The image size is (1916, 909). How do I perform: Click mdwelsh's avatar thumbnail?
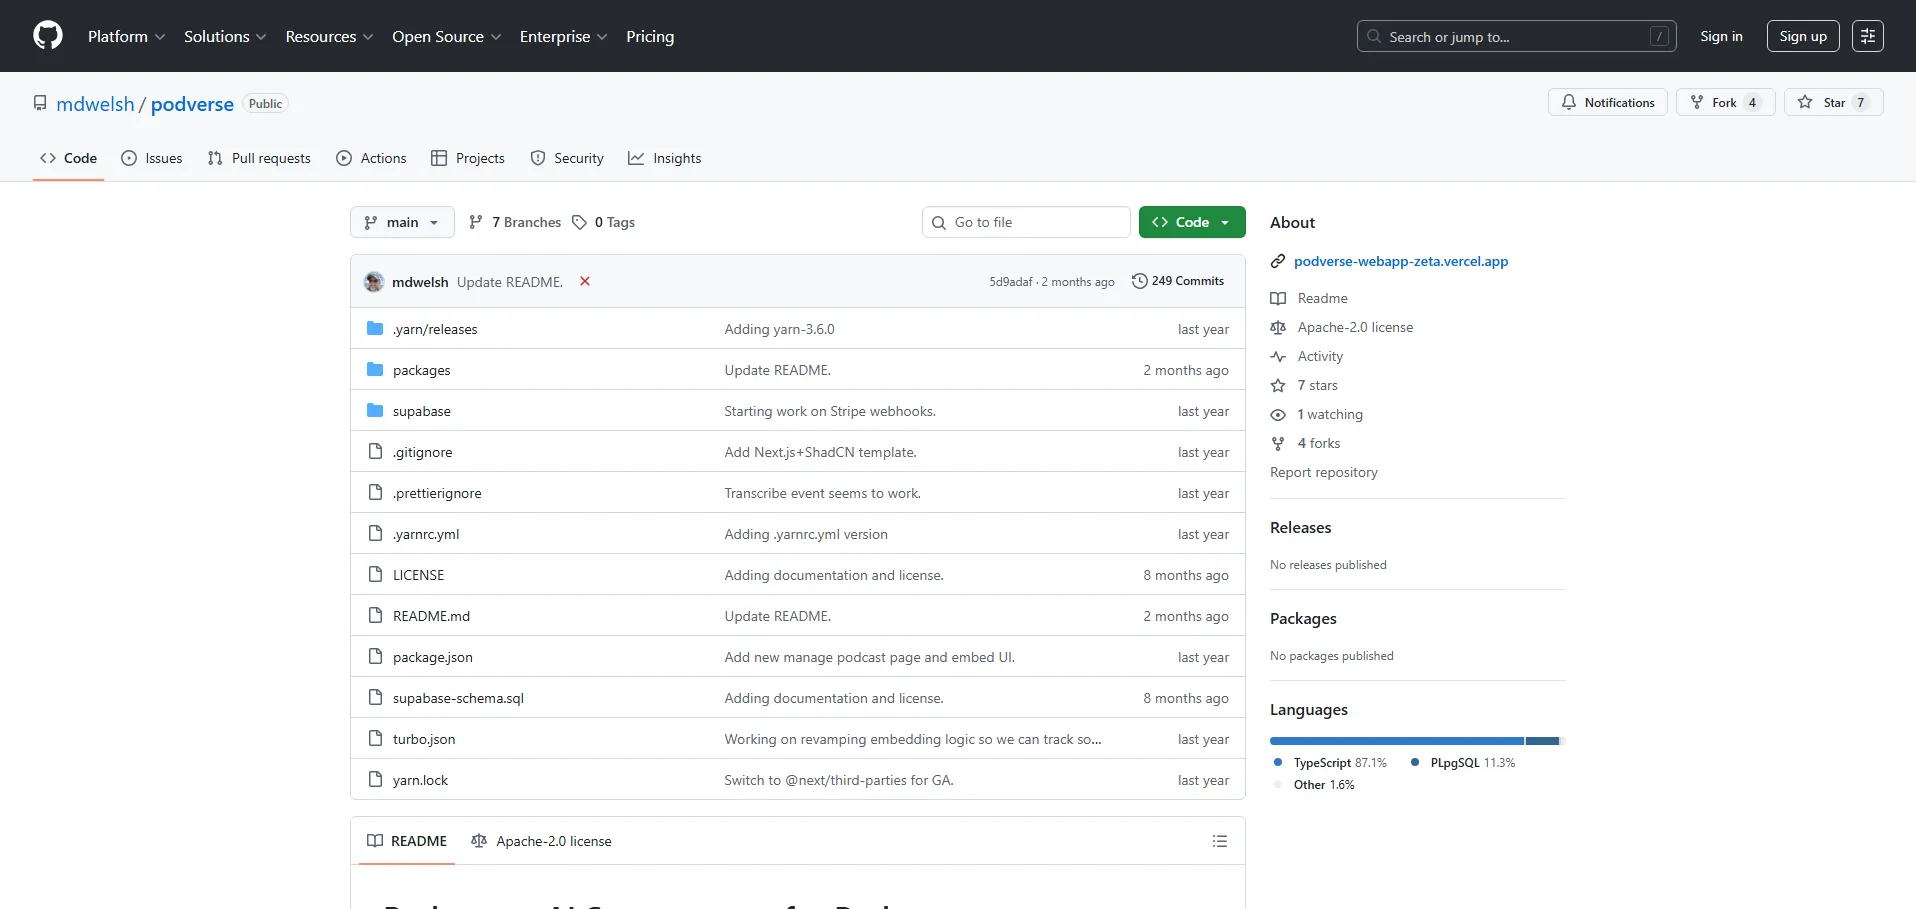click(x=374, y=282)
